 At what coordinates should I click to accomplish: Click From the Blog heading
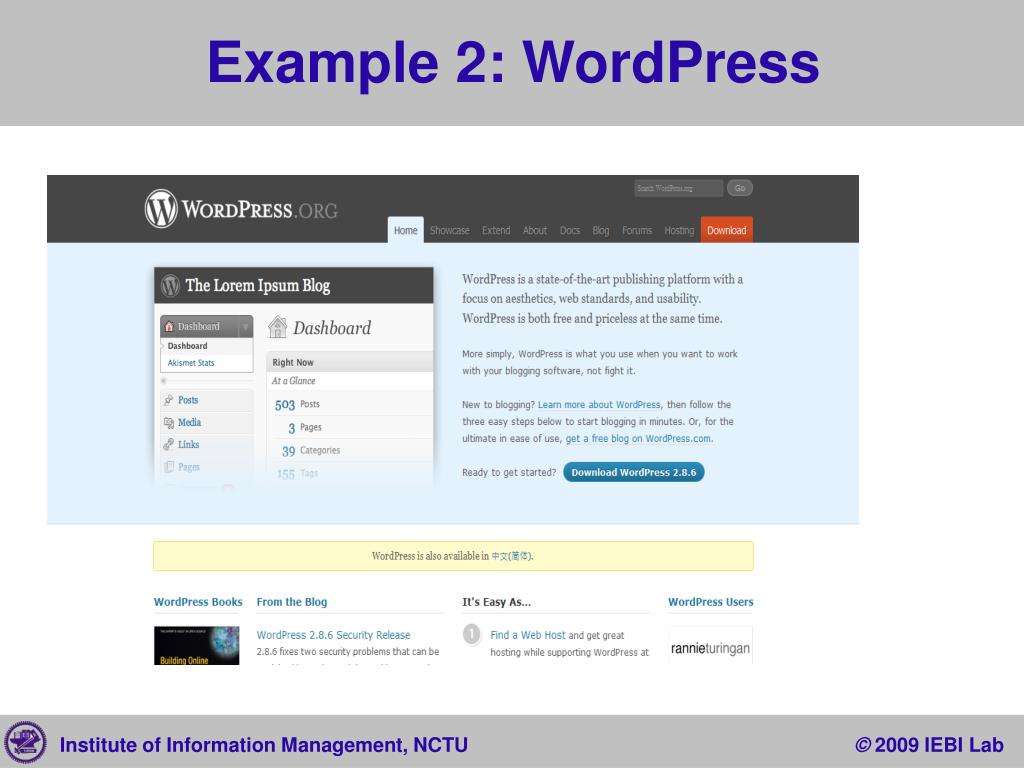[292, 602]
